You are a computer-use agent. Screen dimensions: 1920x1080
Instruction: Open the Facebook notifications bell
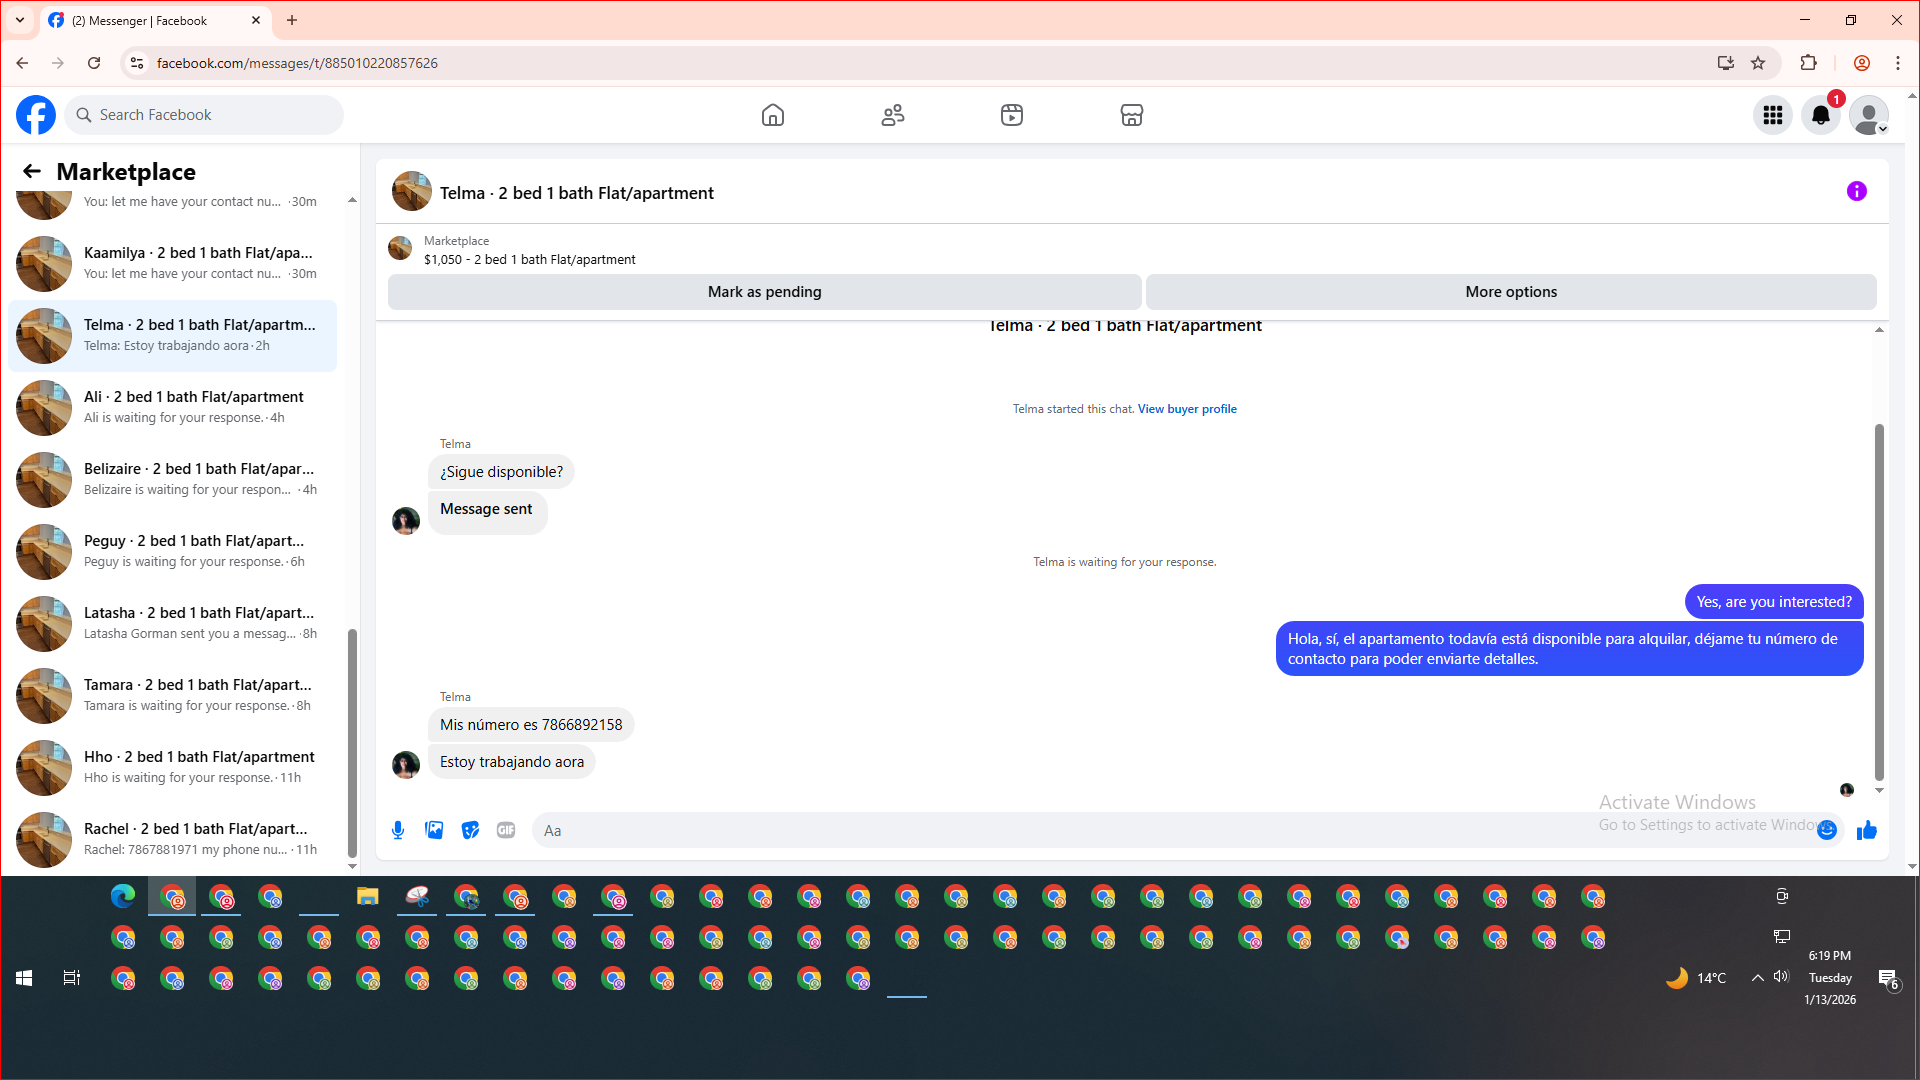point(1820,115)
